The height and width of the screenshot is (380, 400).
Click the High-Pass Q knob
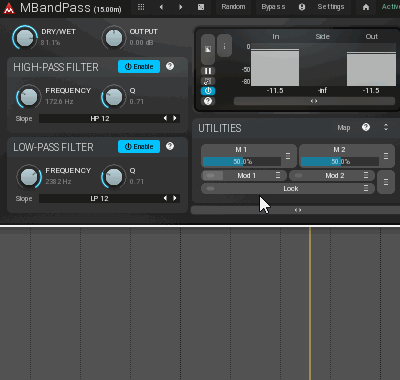(114, 97)
